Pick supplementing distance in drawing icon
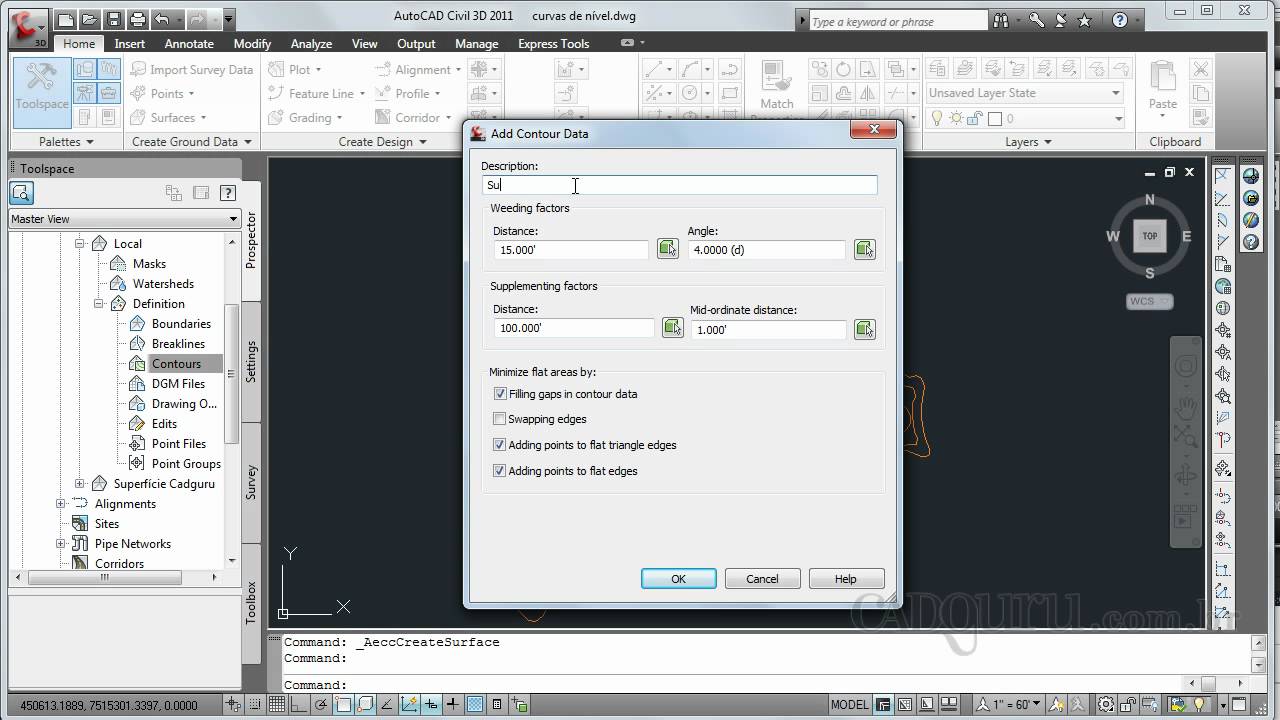The width and height of the screenshot is (1280, 720). click(x=672, y=328)
